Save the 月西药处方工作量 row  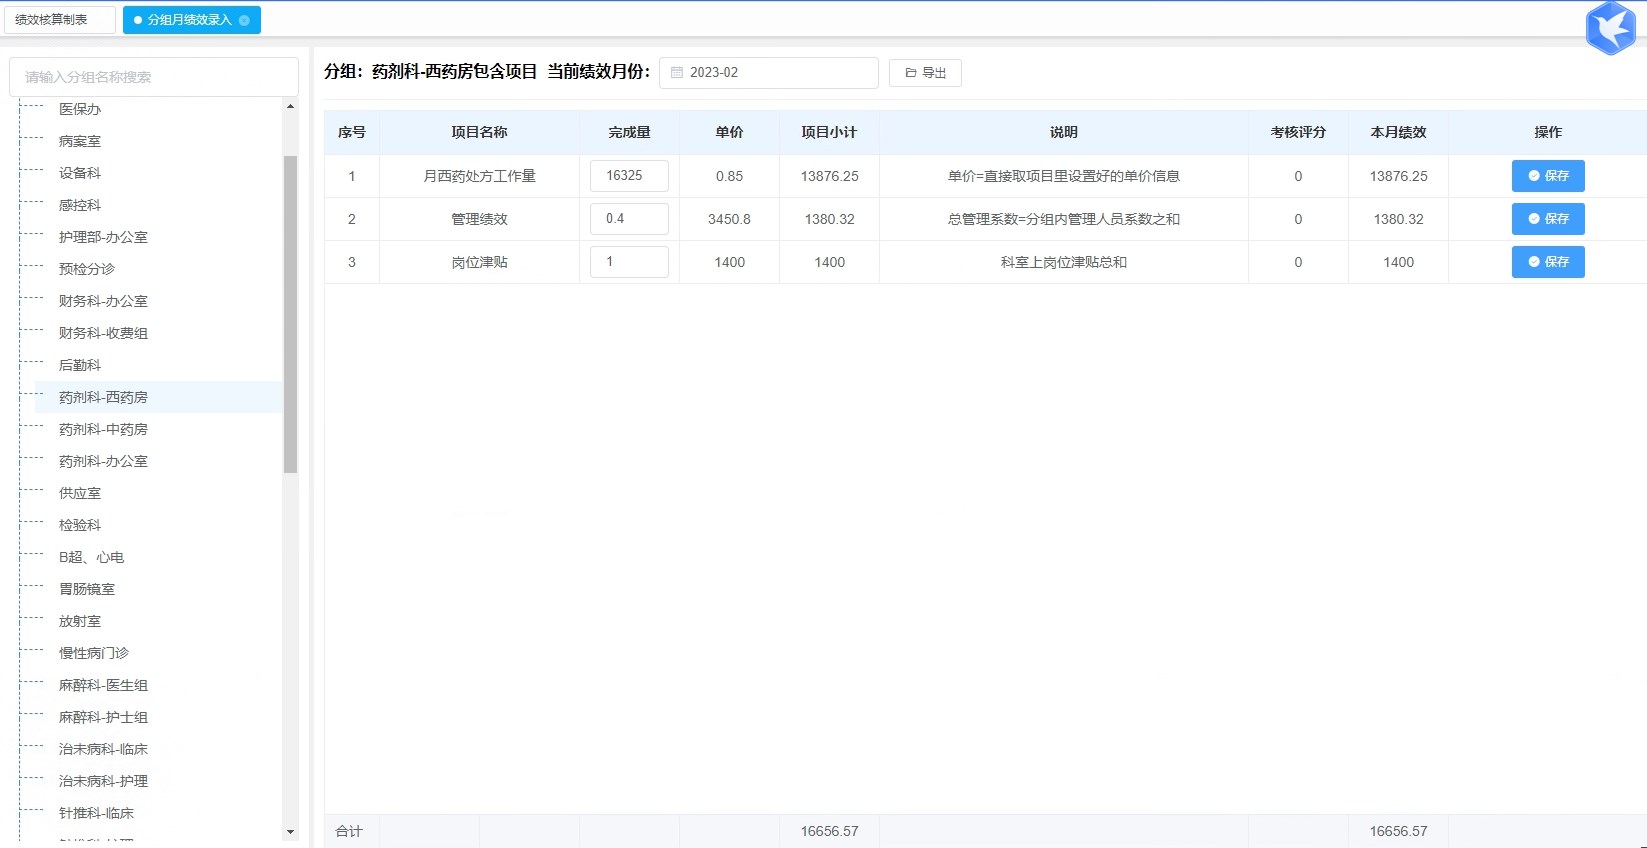[x=1548, y=176]
